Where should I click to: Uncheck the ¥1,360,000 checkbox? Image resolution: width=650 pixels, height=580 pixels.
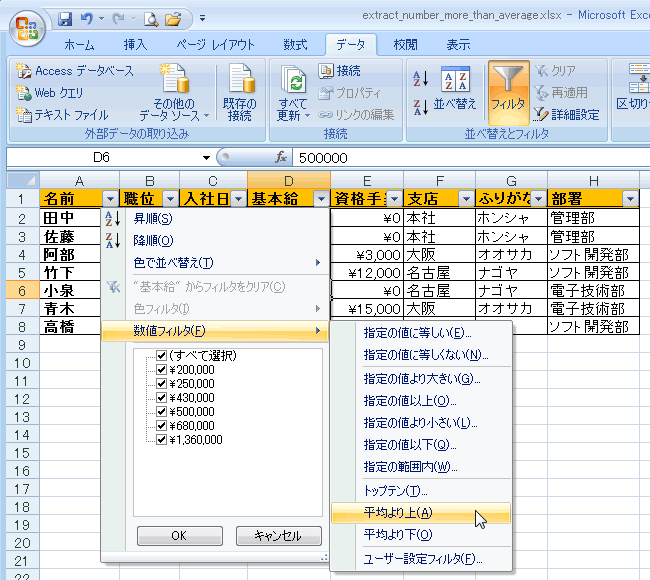161,440
